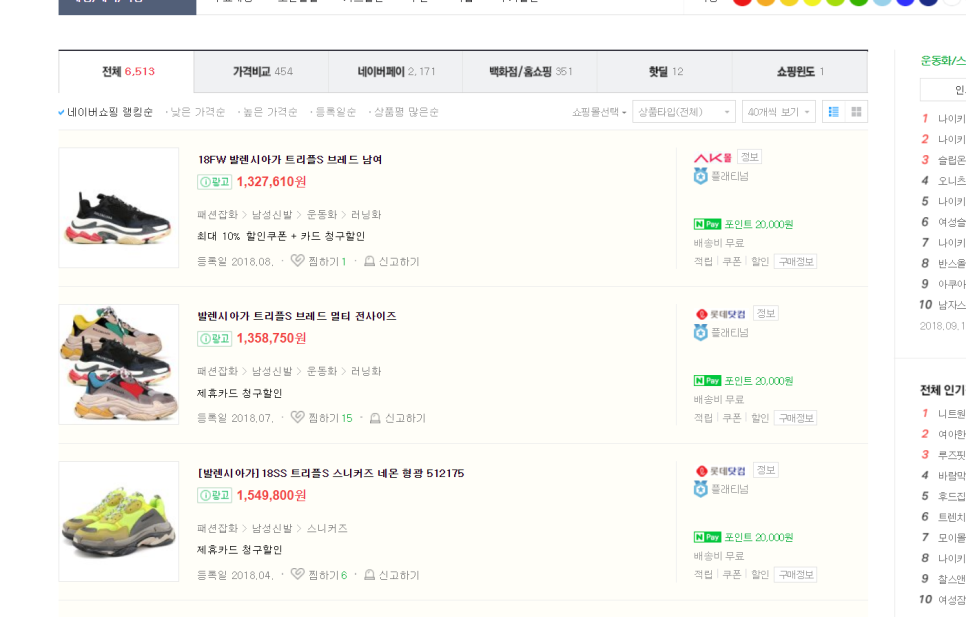Click 구매정보 button on first product
This screenshot has width=966, height=617.
coord(796,262)
